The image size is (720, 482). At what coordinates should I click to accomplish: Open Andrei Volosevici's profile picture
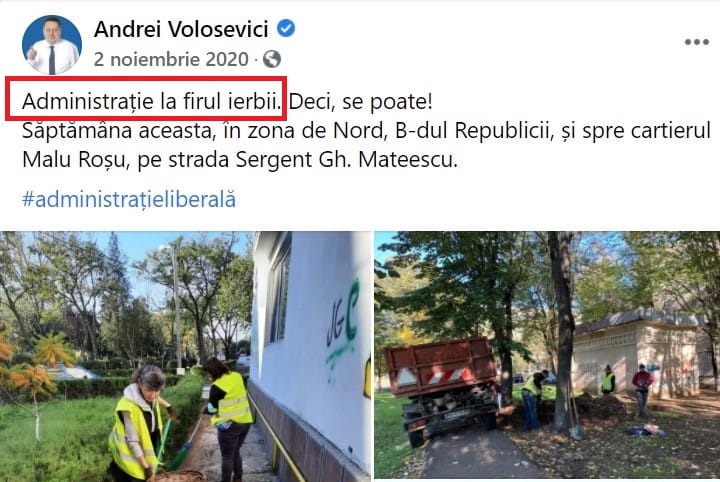(52, 45)
